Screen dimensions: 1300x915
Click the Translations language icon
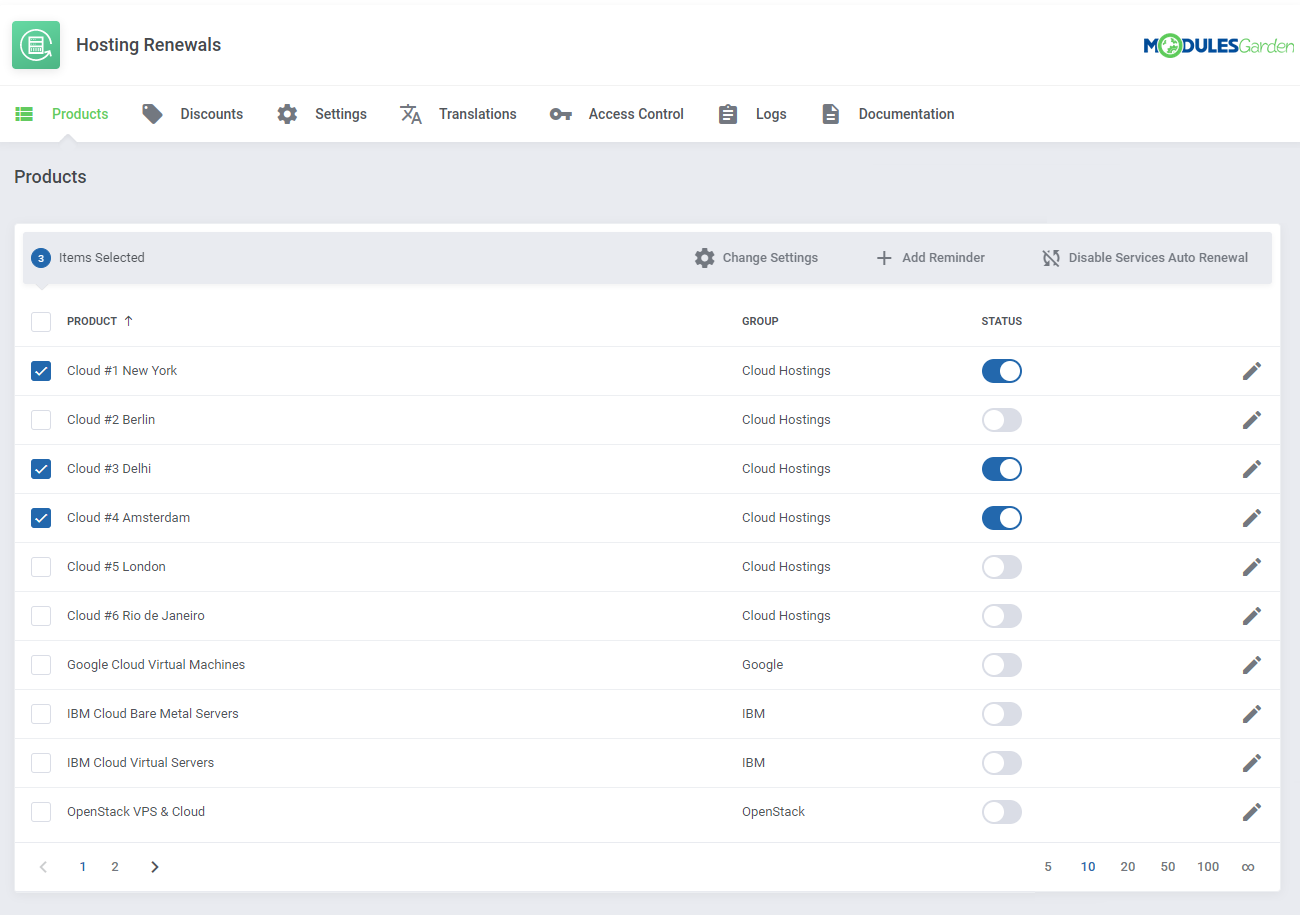pyautogui.click(x=411, y=114)
